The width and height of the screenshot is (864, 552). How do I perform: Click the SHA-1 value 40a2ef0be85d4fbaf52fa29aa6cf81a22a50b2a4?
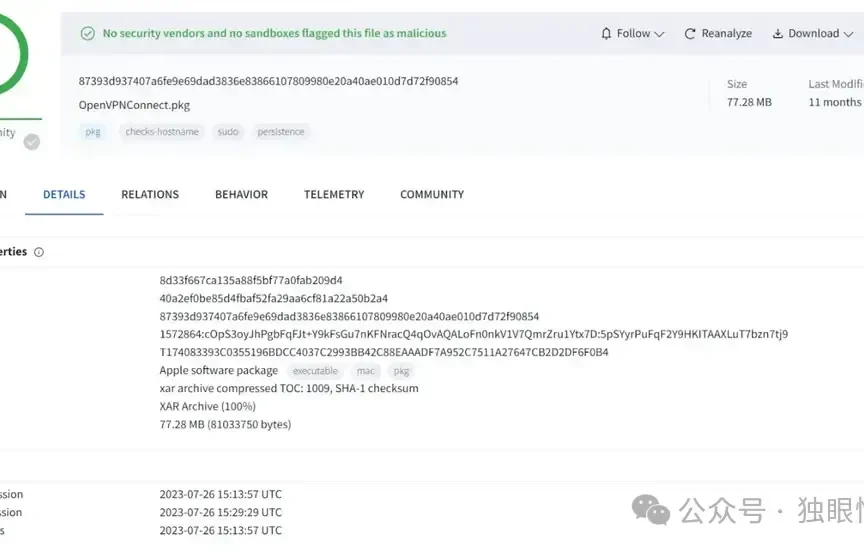pos(273,299)
